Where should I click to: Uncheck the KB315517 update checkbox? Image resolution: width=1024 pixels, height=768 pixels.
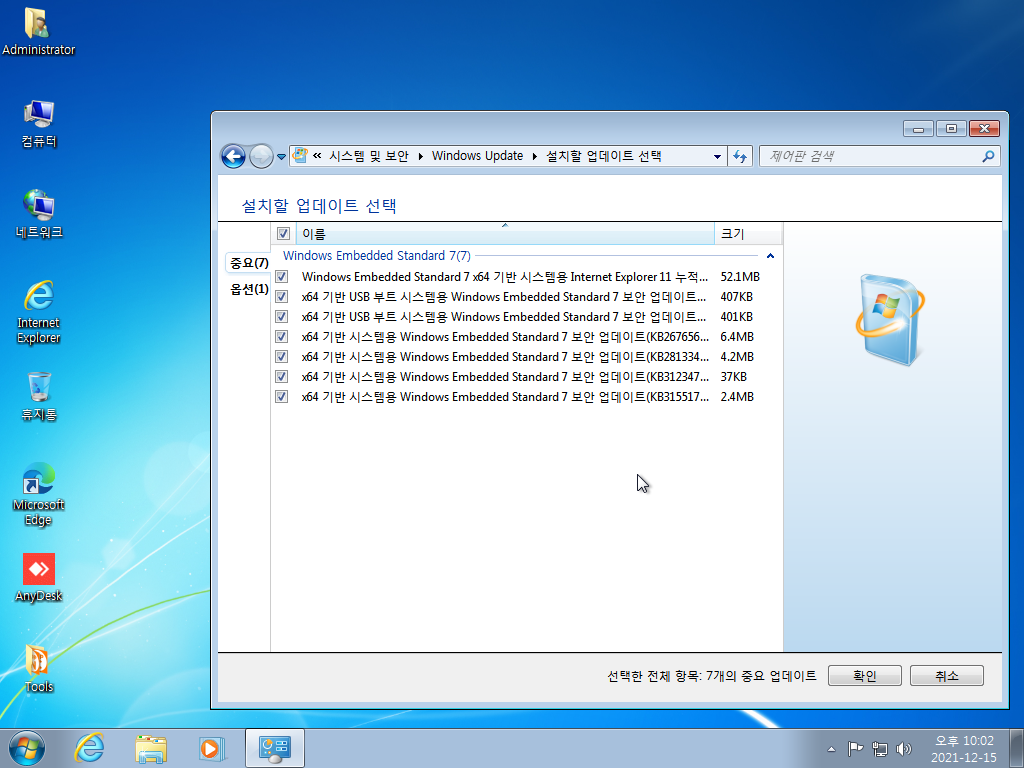tap(281, 396)
